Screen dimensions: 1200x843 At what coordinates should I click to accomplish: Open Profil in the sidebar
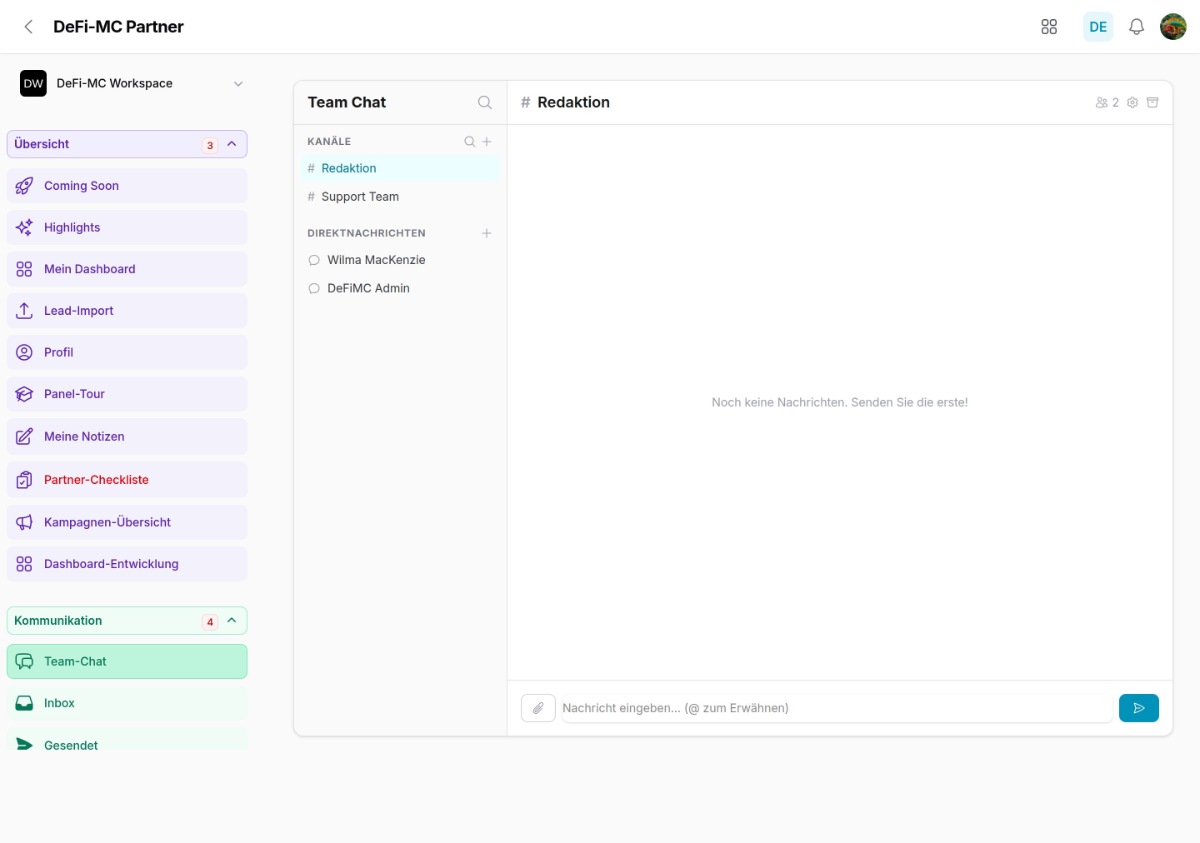[x=127, y=353]
